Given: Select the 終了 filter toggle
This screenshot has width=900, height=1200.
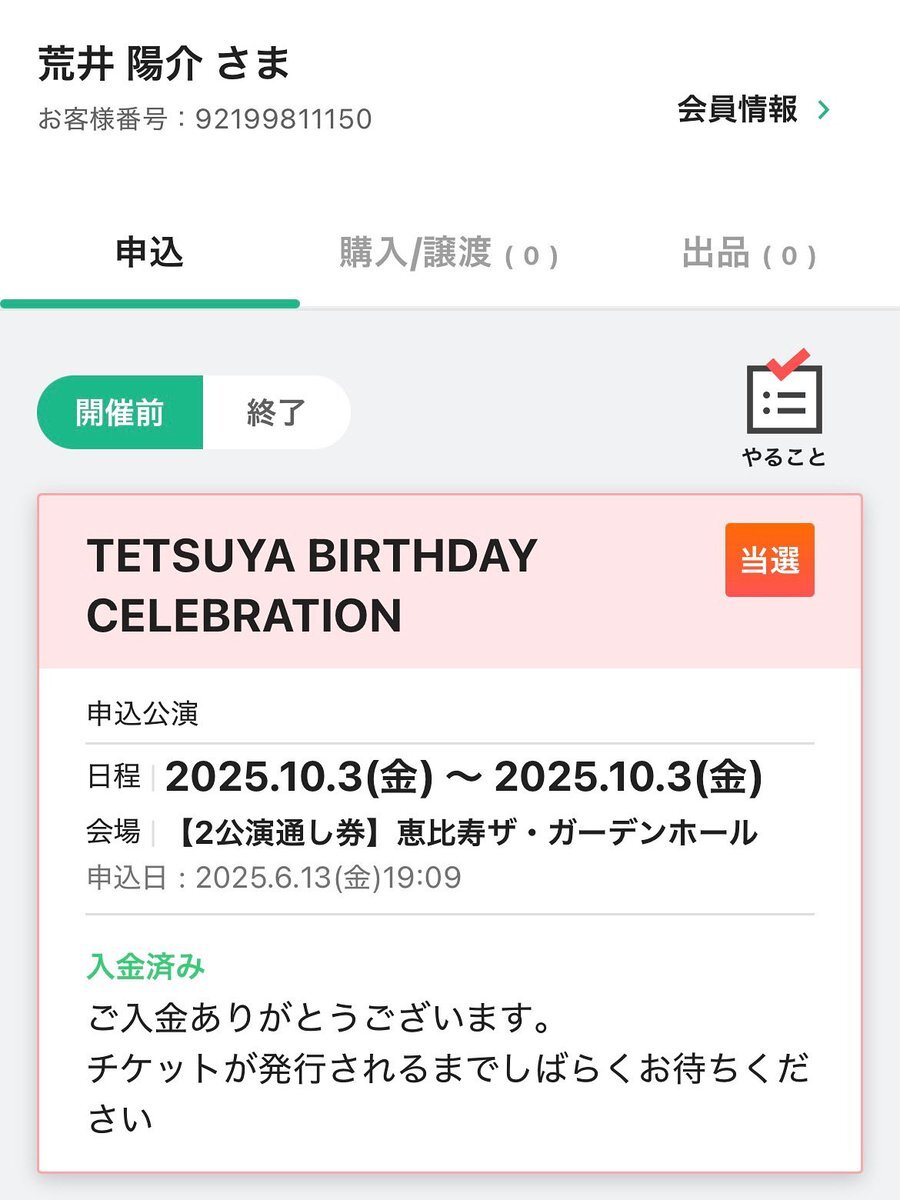Looking at the screenshot, I should pyautogui.click(x=277, y=412).
